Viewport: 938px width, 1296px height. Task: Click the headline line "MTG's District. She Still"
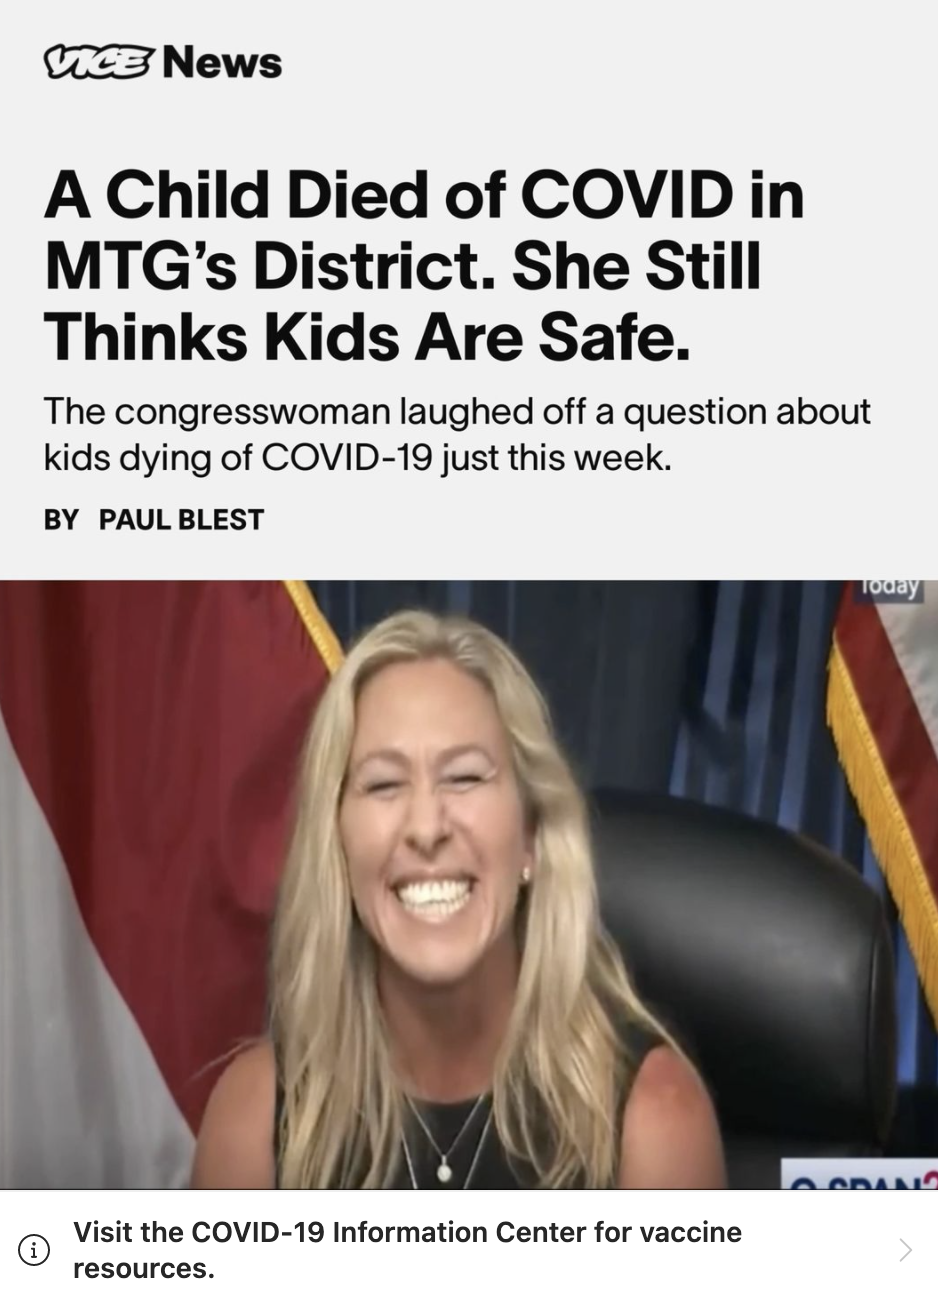pyautogui.click(x=402, y=266)
